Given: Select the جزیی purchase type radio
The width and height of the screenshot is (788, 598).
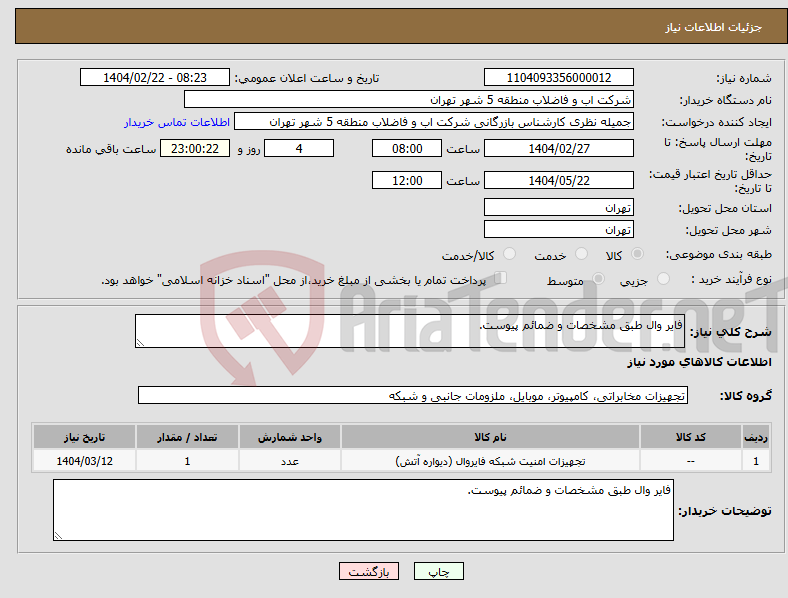Looking at the screenshot, I should coord(663,278).
